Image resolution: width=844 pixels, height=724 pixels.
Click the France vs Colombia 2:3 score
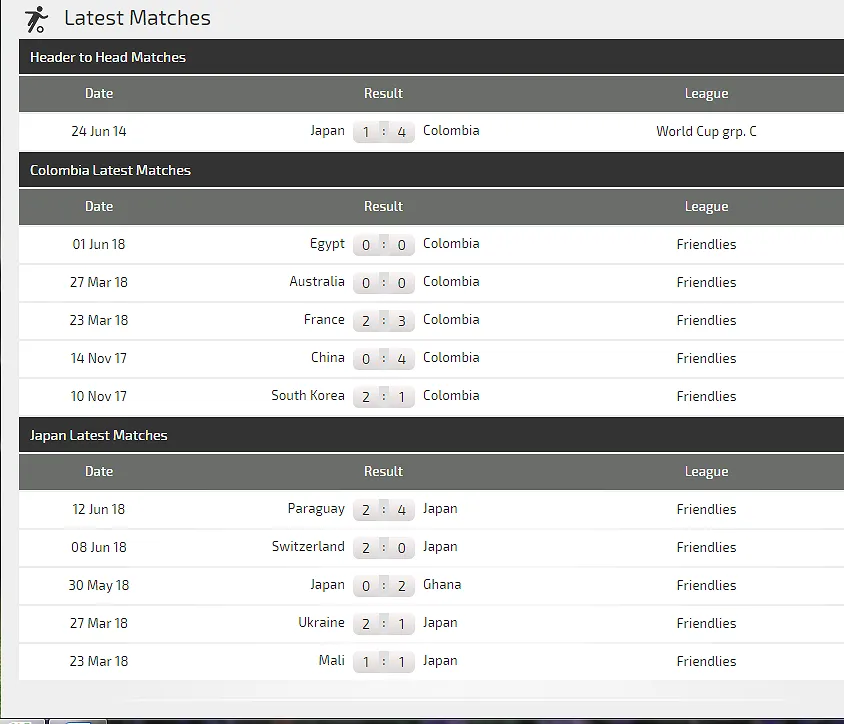(x=383, y=320)
